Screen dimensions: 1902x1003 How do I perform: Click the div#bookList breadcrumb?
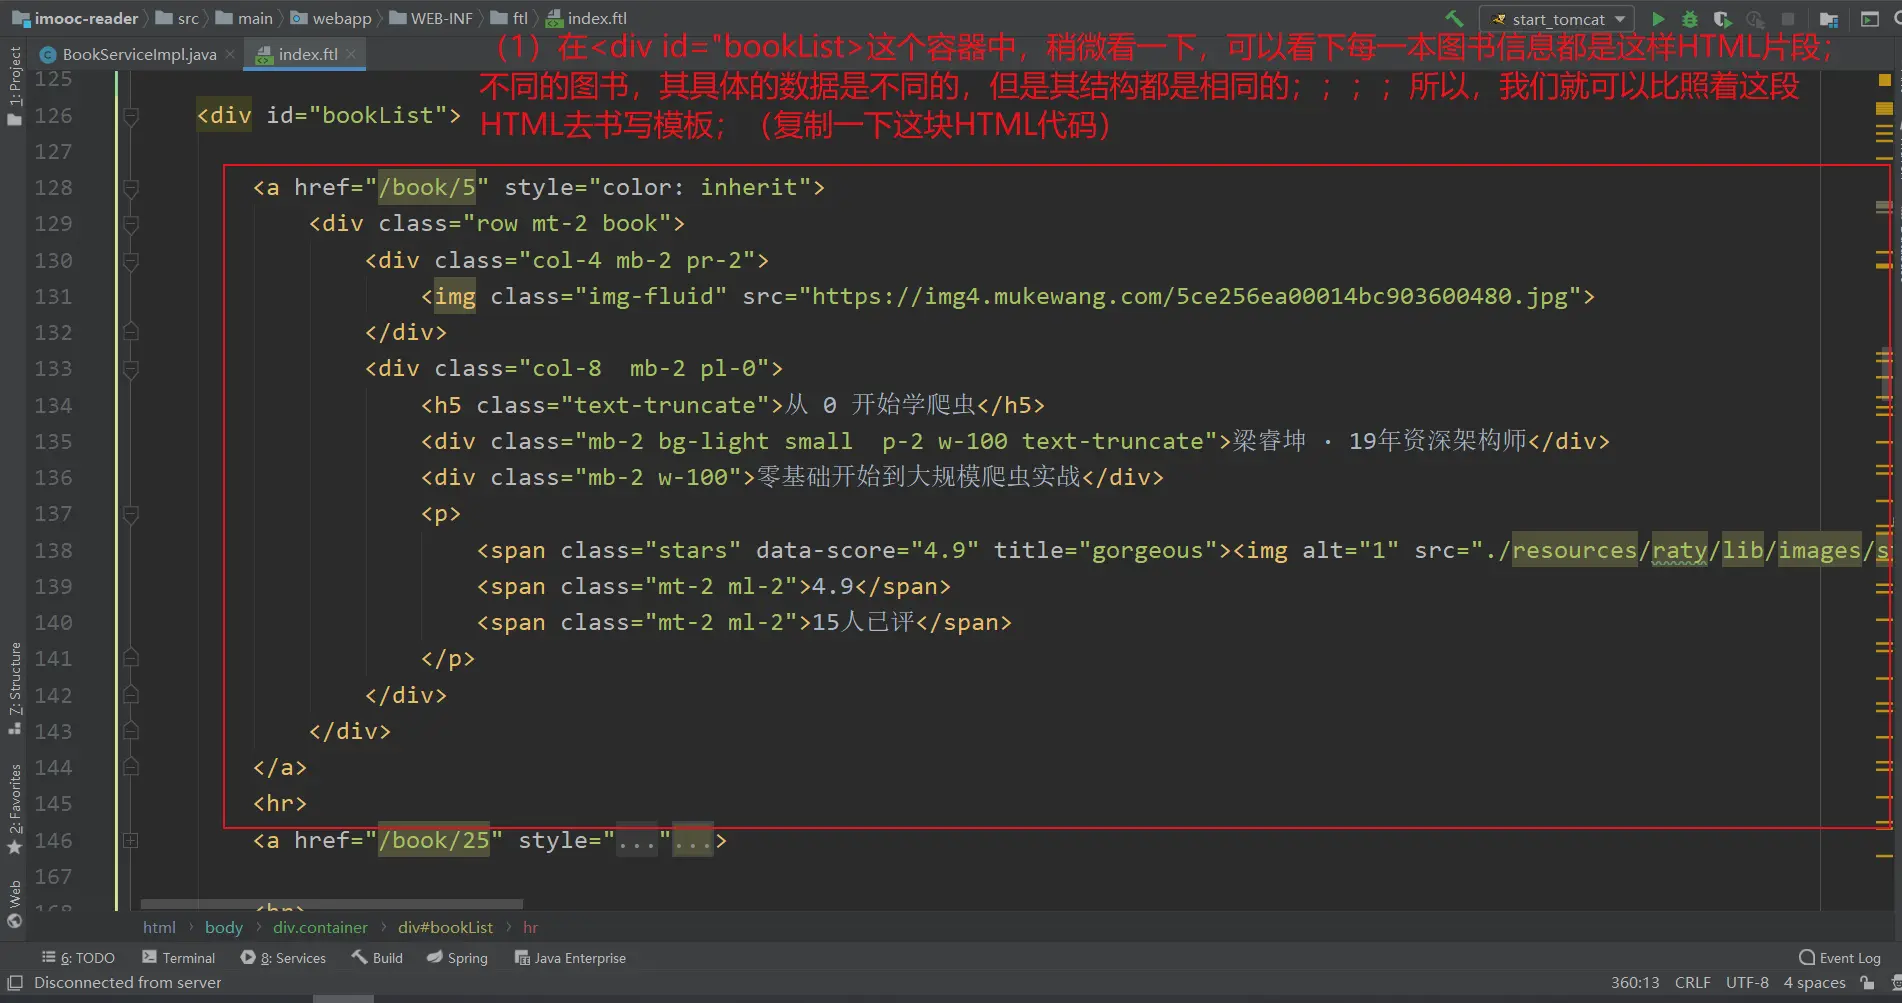point(445,928)
